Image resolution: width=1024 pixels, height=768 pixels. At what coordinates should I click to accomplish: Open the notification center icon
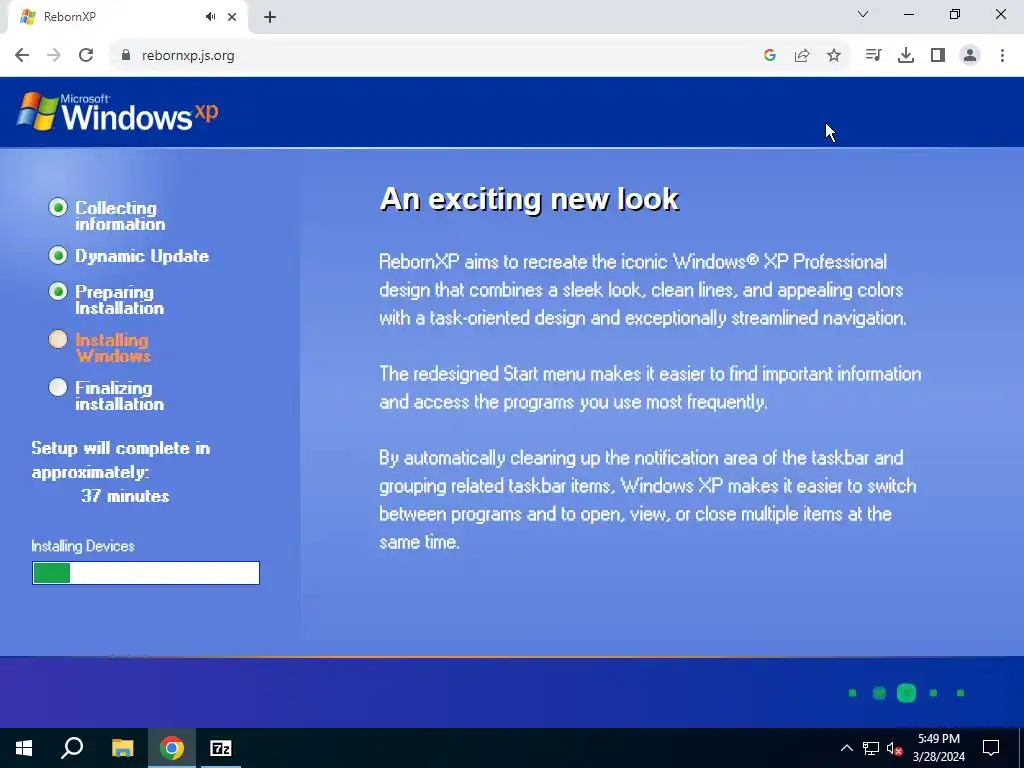click(991, 748)
